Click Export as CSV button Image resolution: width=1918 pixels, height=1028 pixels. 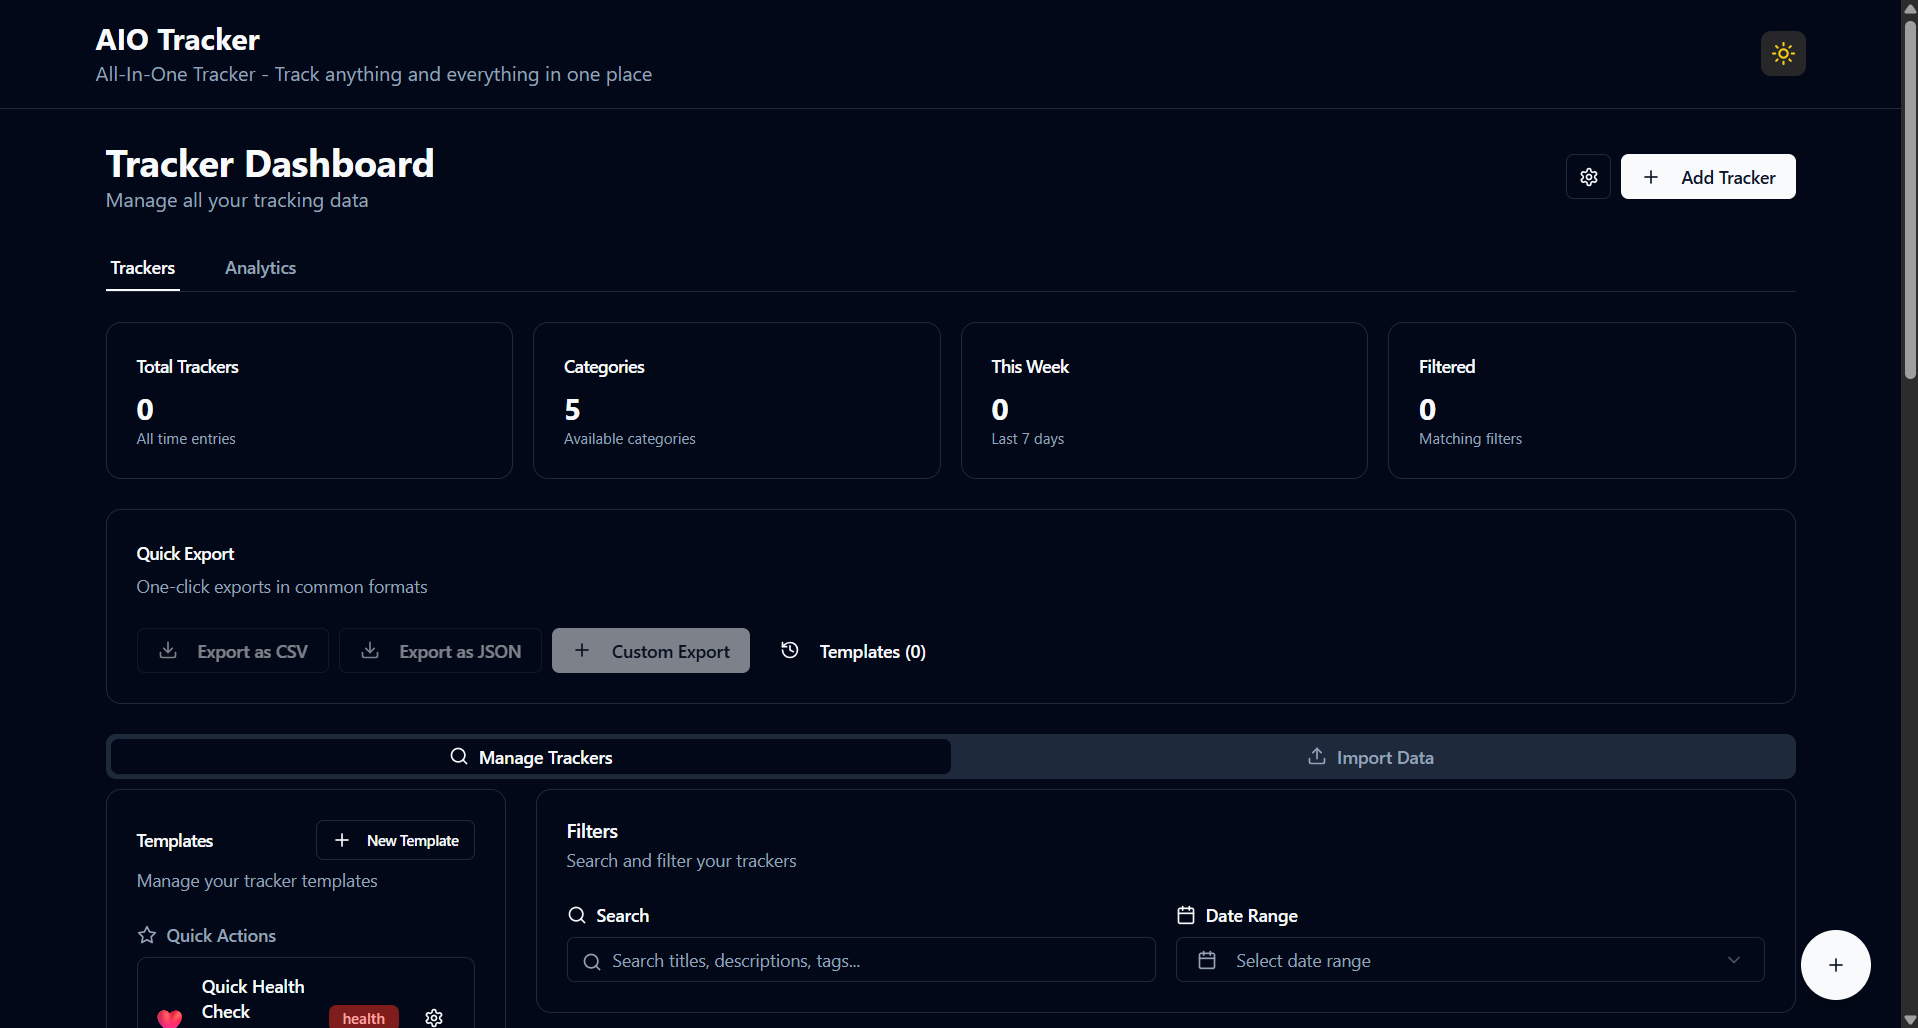tap(233, 651)
